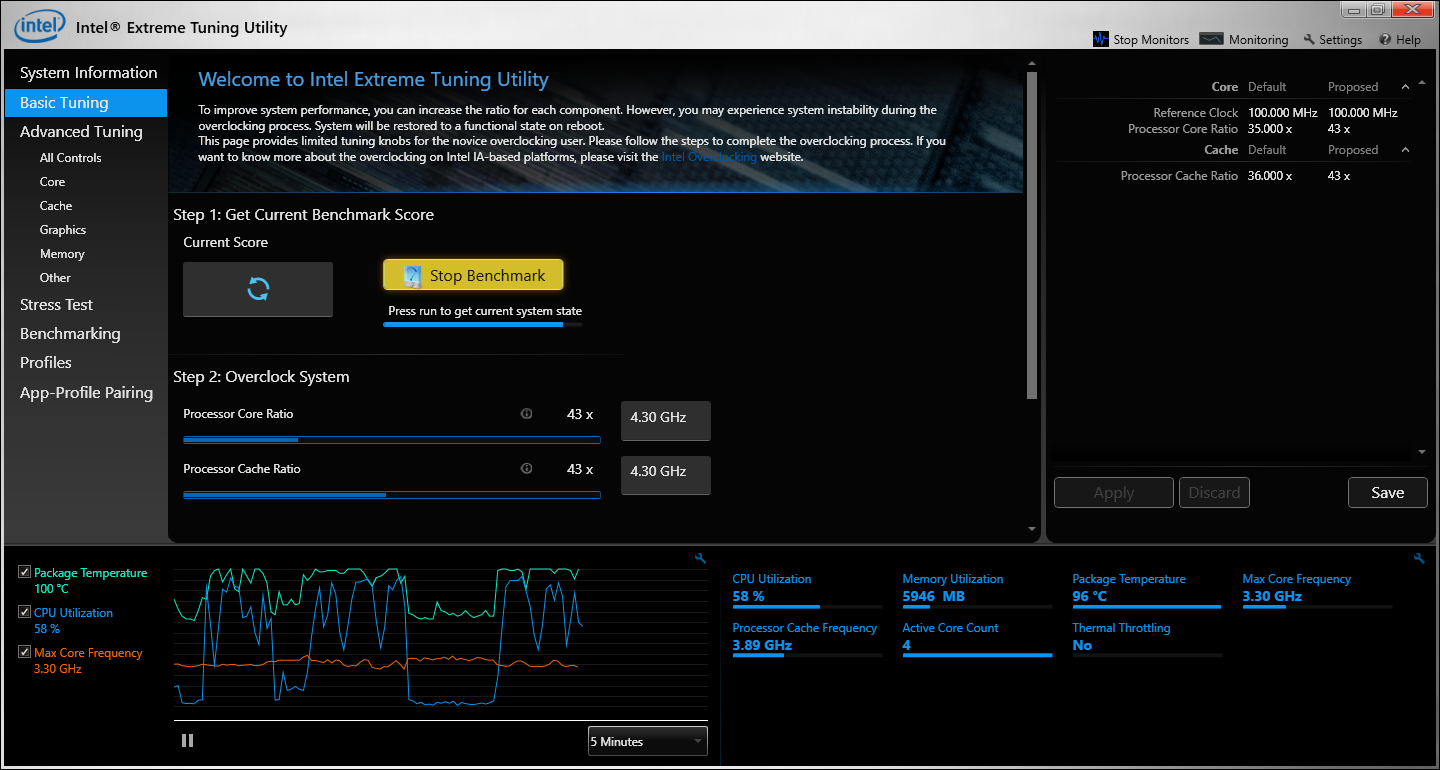Click the Stop Monitors waveform icon
The width and height of the screenshot is (1440, 770).
(x=1101, y=39)
